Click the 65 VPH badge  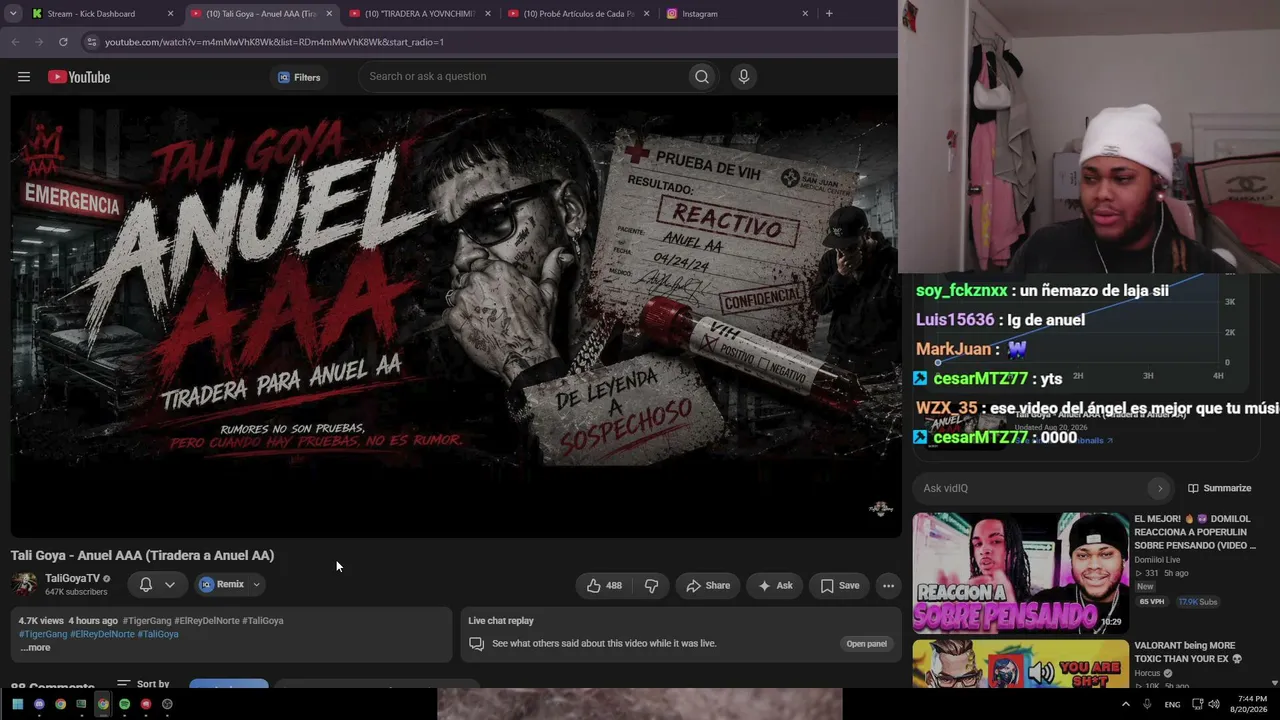(x=1152, y=602)
